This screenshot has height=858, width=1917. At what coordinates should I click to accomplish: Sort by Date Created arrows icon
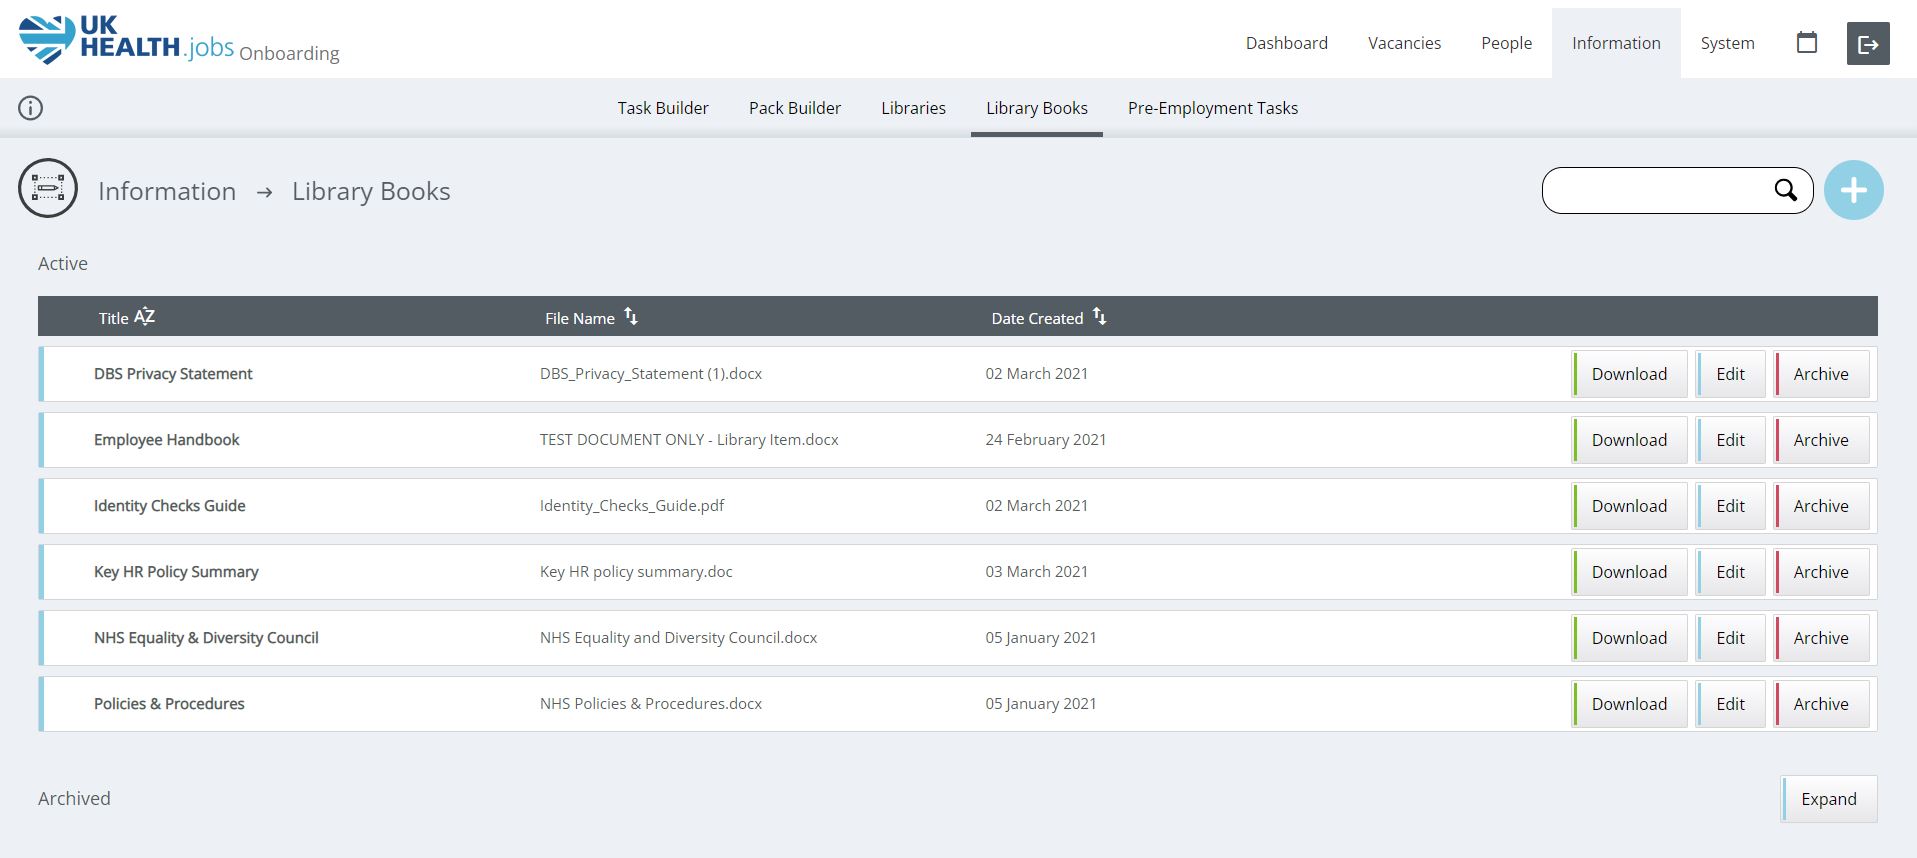[1099, 317]
